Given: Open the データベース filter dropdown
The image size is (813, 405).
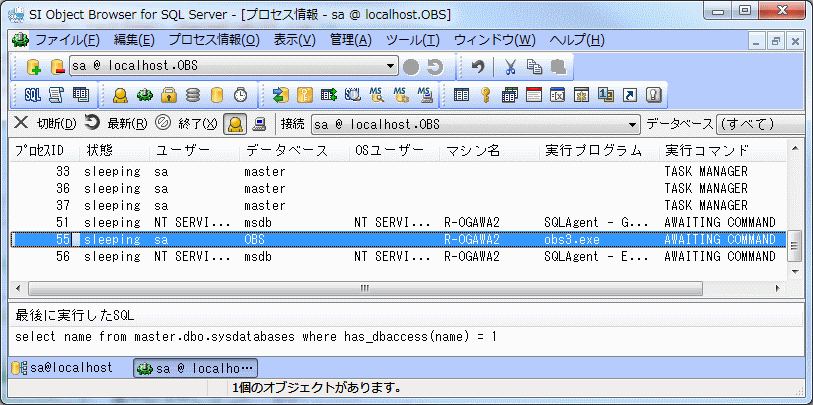Looking at the screenshot, I should [x=758, y=125].
